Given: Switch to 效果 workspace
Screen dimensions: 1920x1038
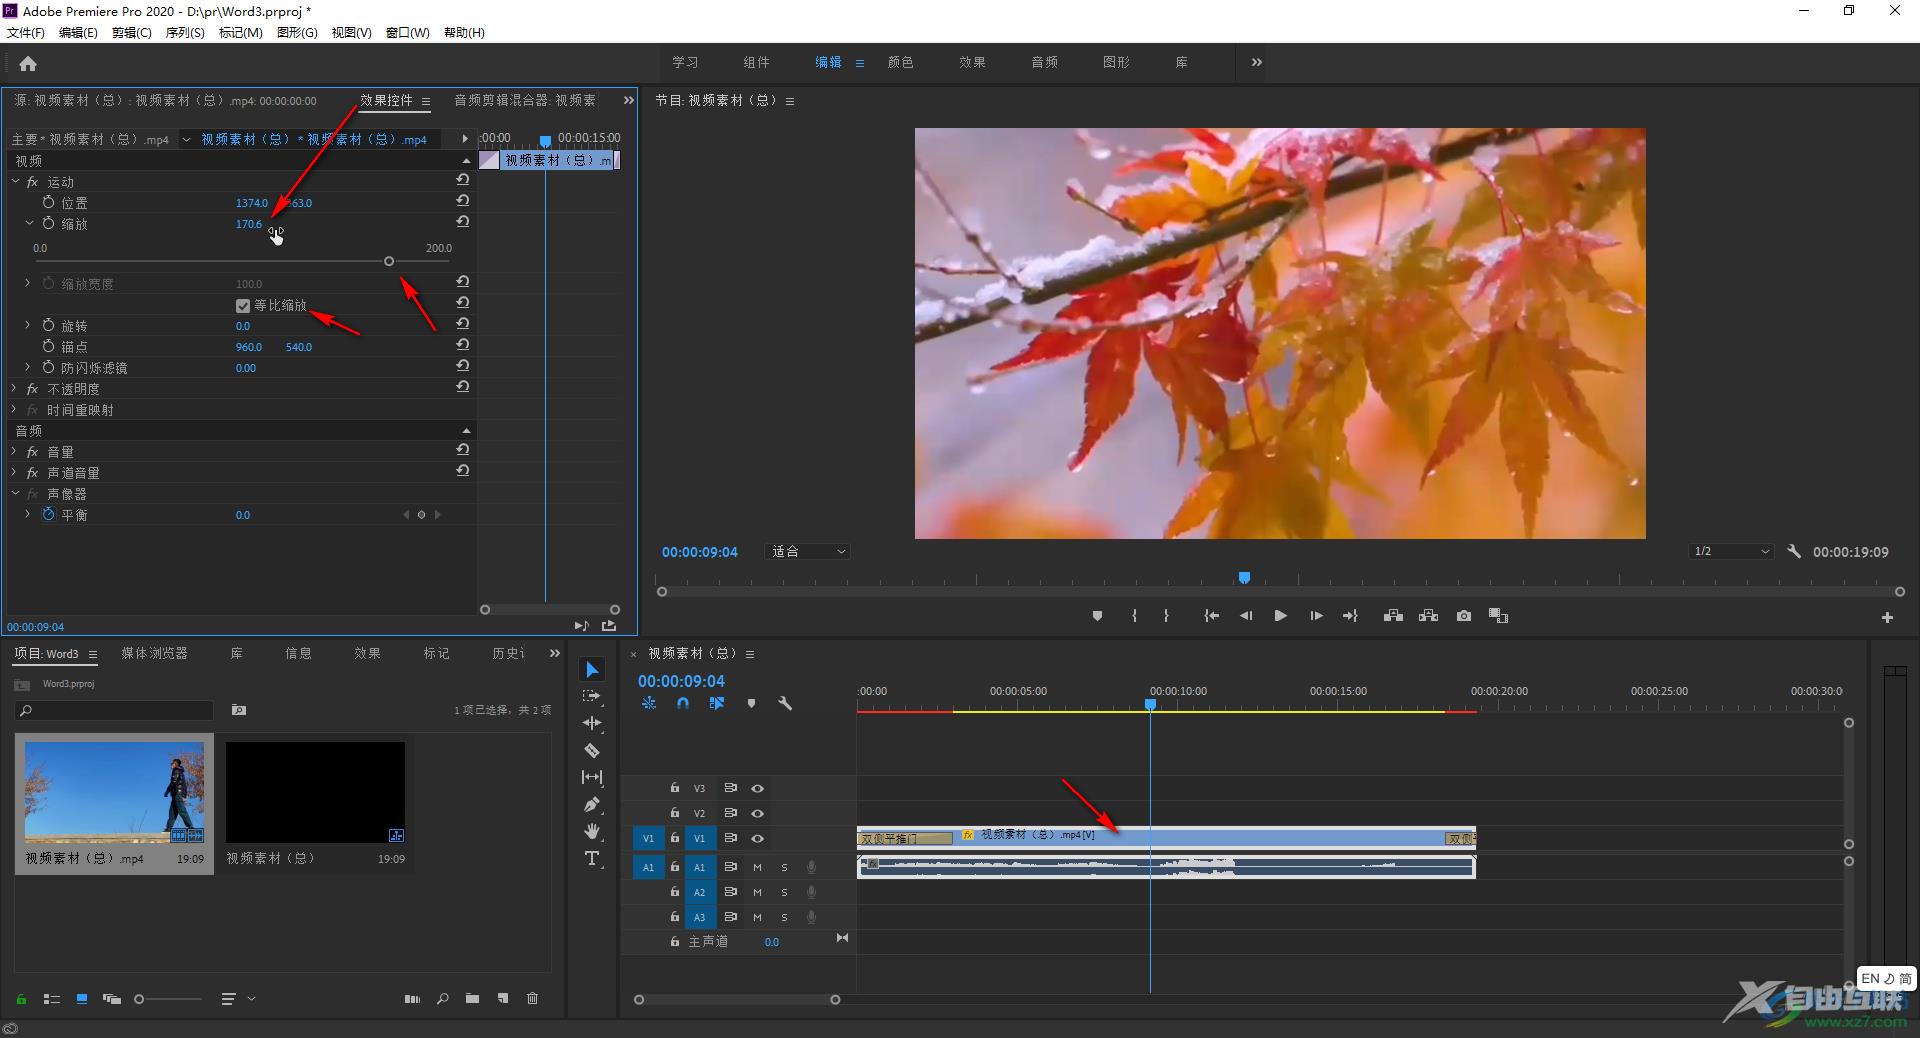Looking at the screenshot, I should [x=972, y=62].
